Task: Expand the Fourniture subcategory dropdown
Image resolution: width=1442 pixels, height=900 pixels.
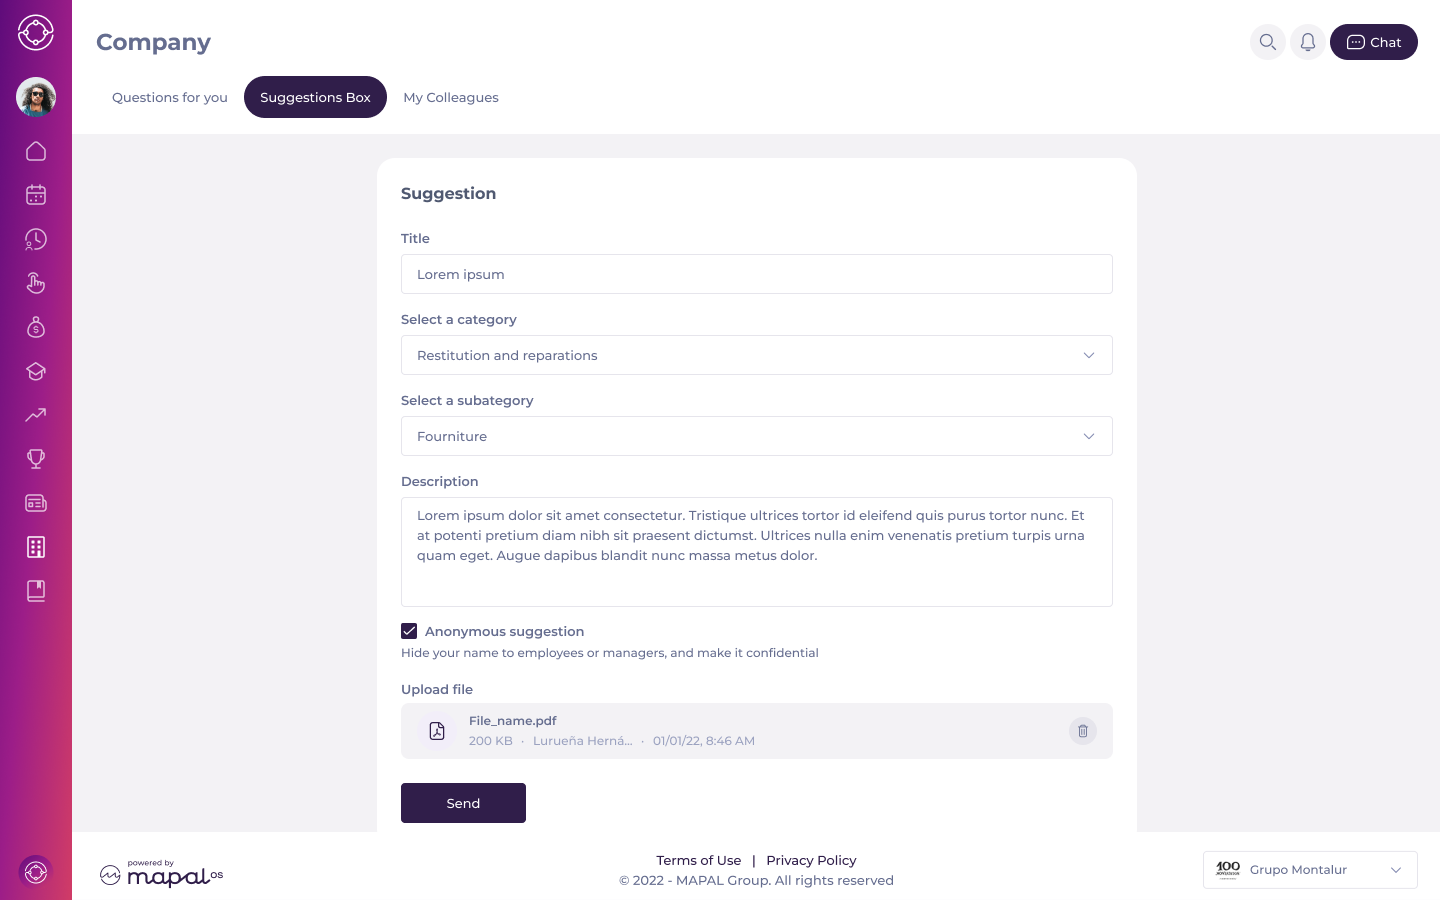Action: click(x=757, y=436)
